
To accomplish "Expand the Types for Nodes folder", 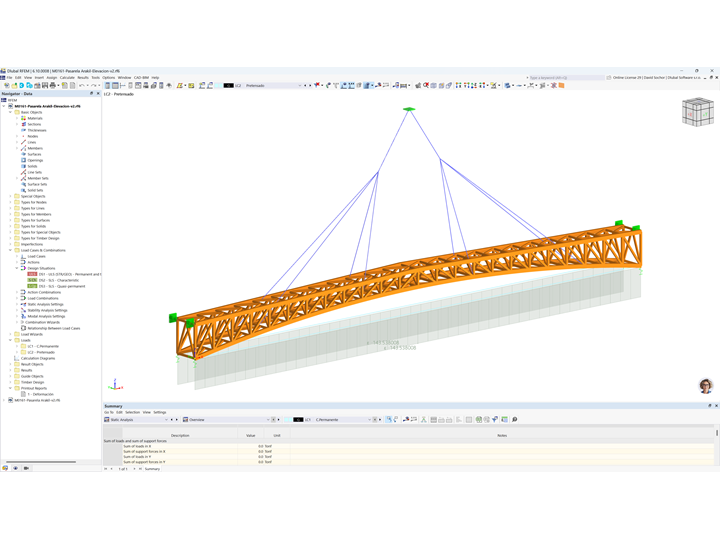I will click(x=10, y=202).
